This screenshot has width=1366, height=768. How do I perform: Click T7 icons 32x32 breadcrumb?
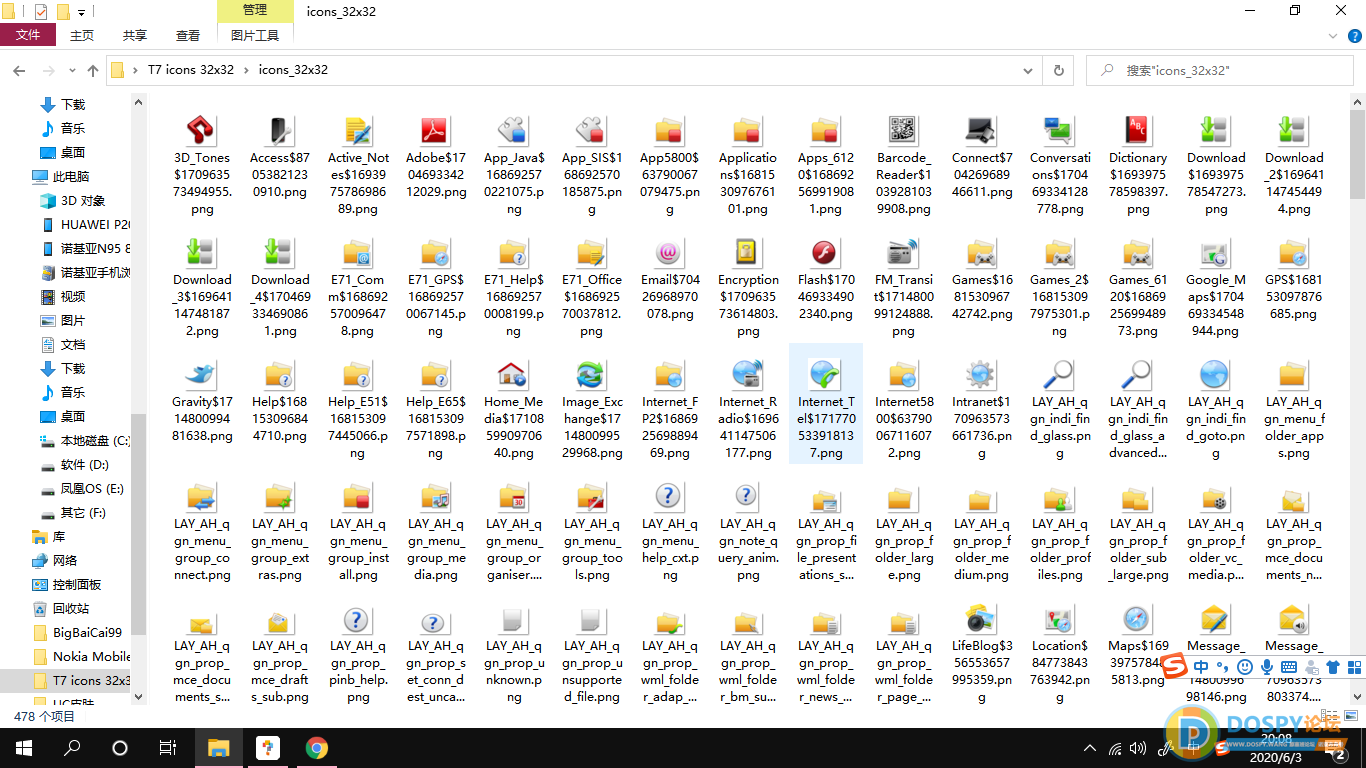(x=191, y=70)
